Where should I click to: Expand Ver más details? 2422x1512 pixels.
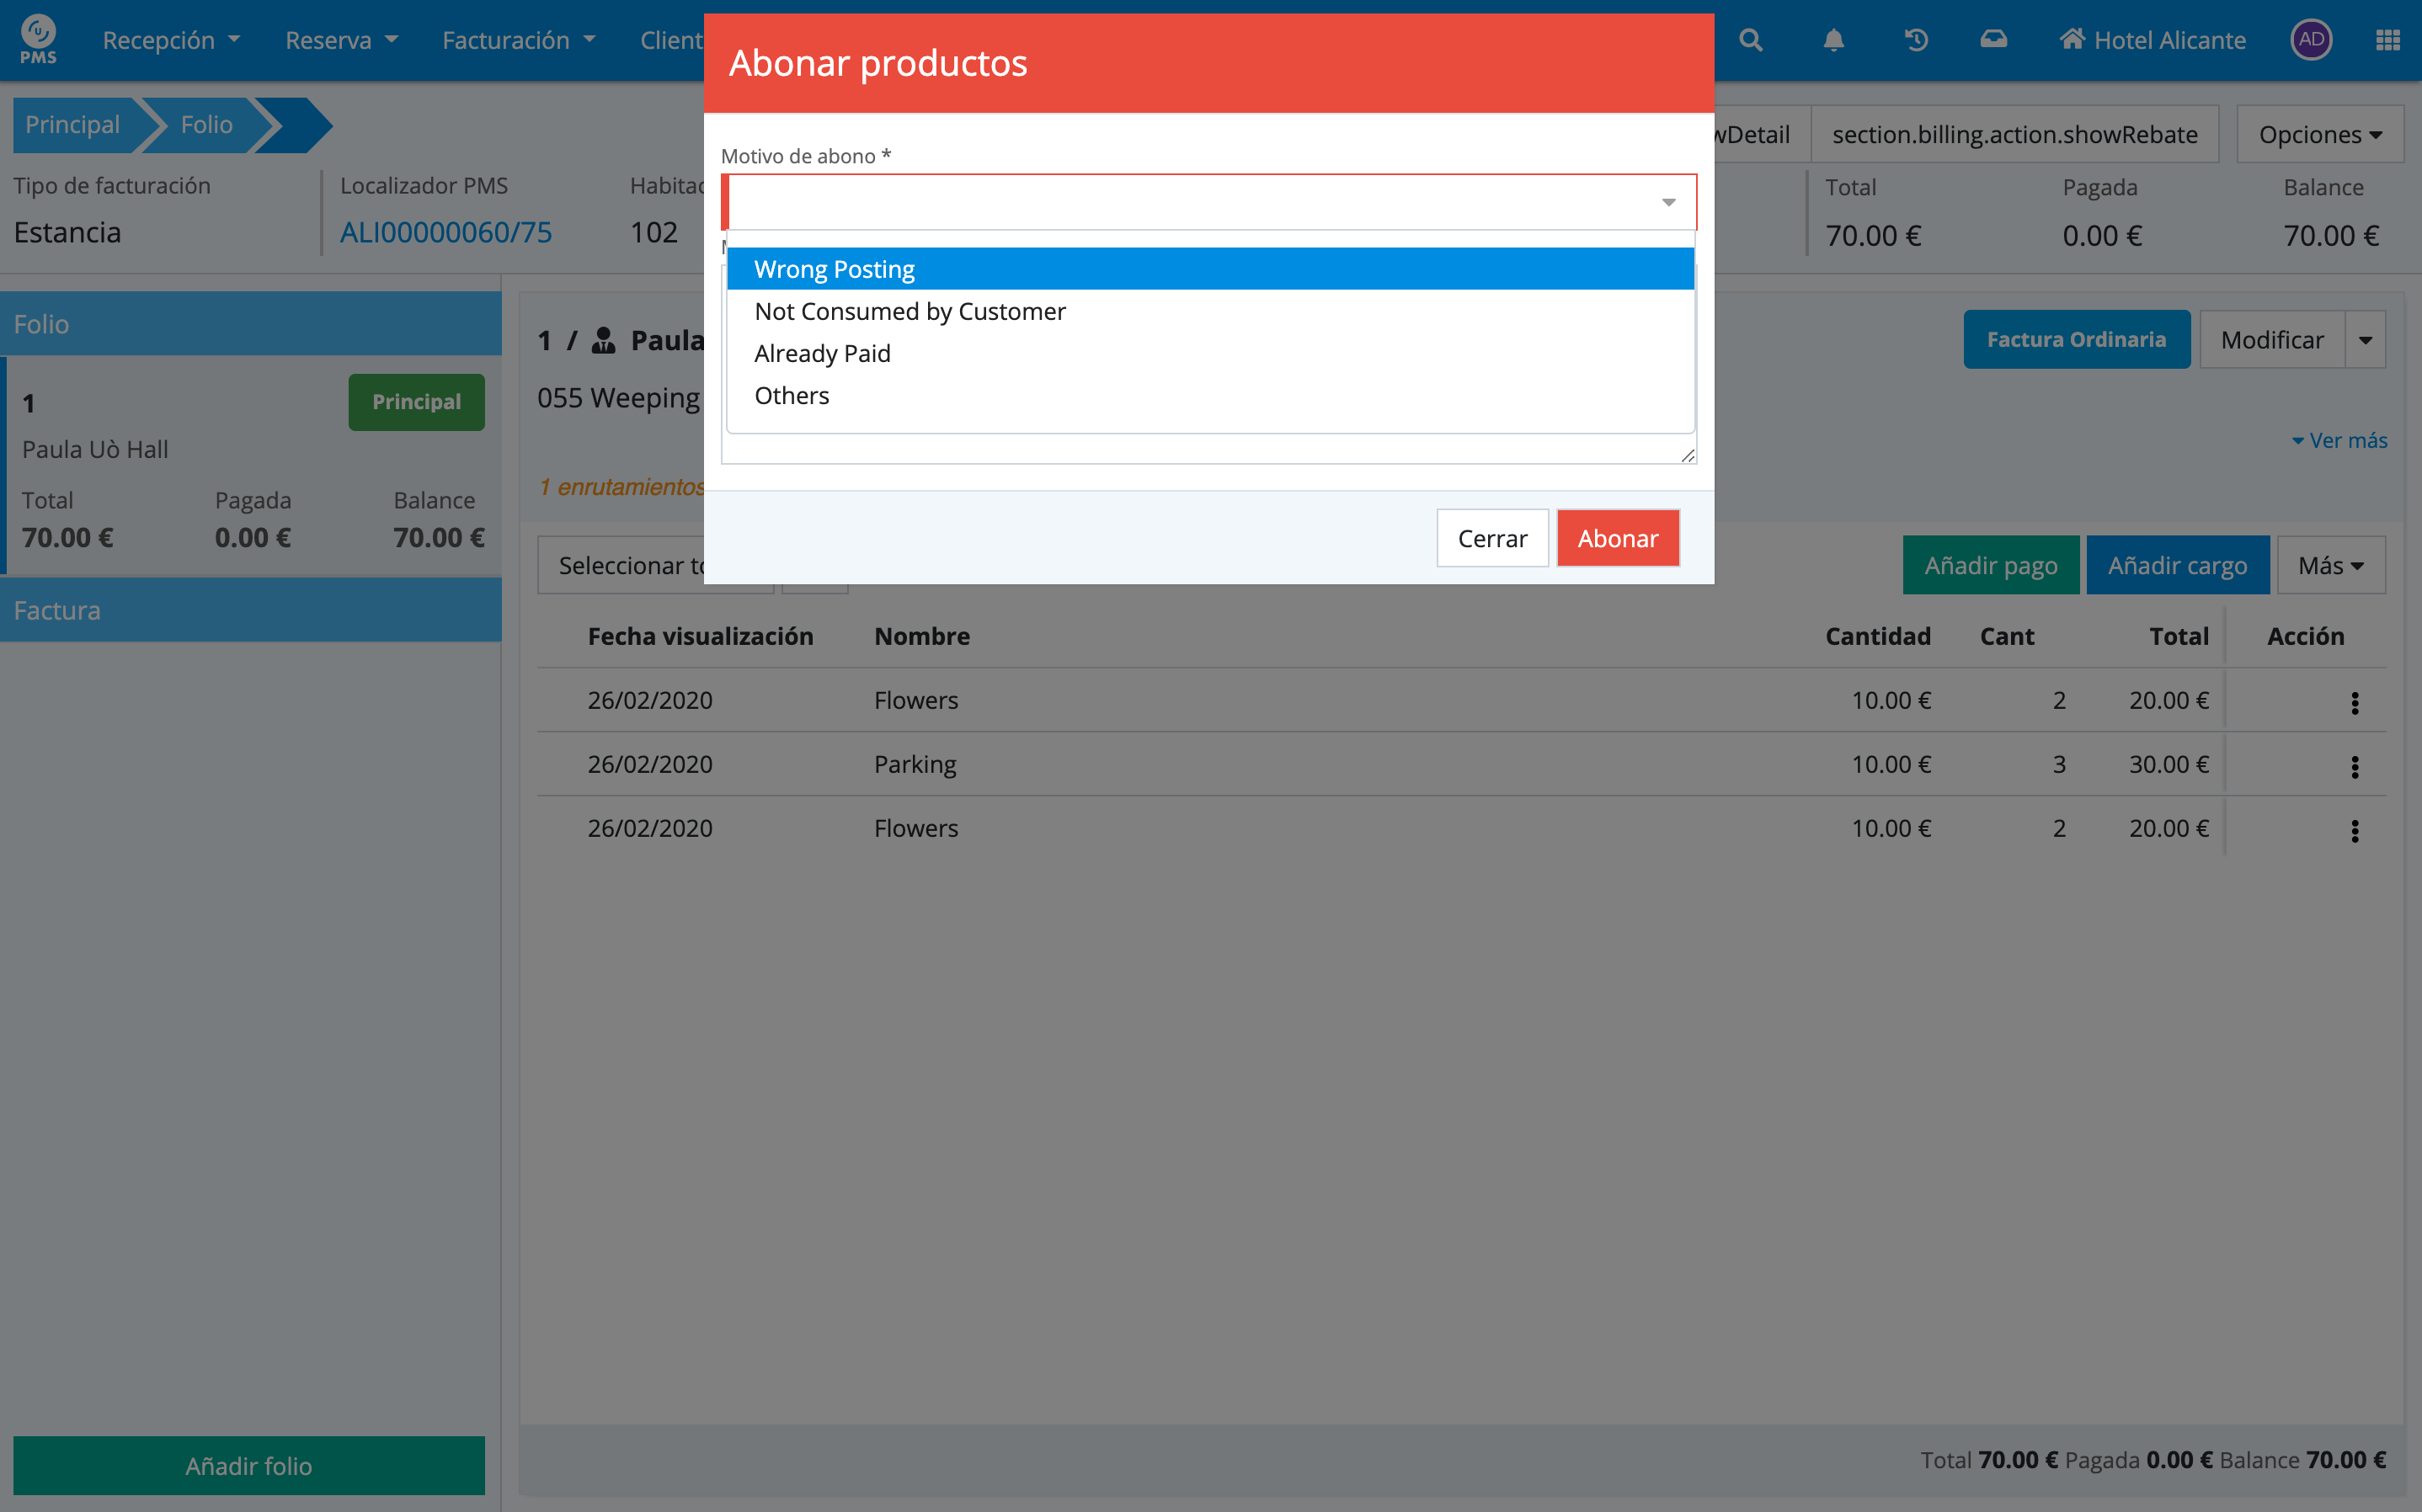2339,440
